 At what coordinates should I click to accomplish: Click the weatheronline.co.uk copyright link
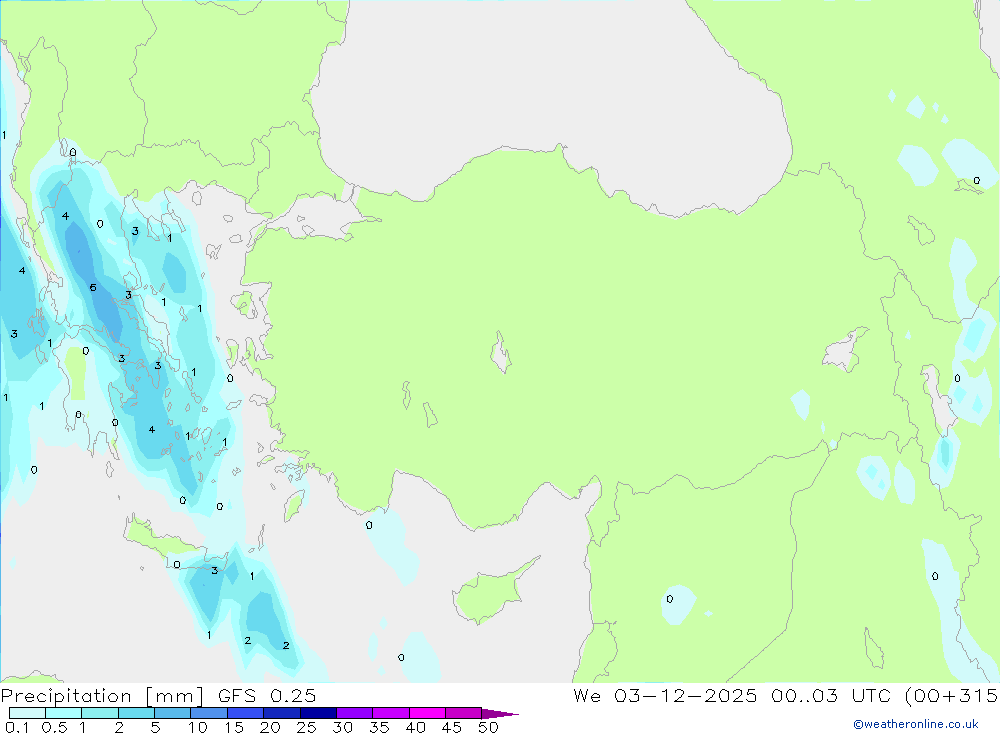pyautogui.click(x=916, y=724)
